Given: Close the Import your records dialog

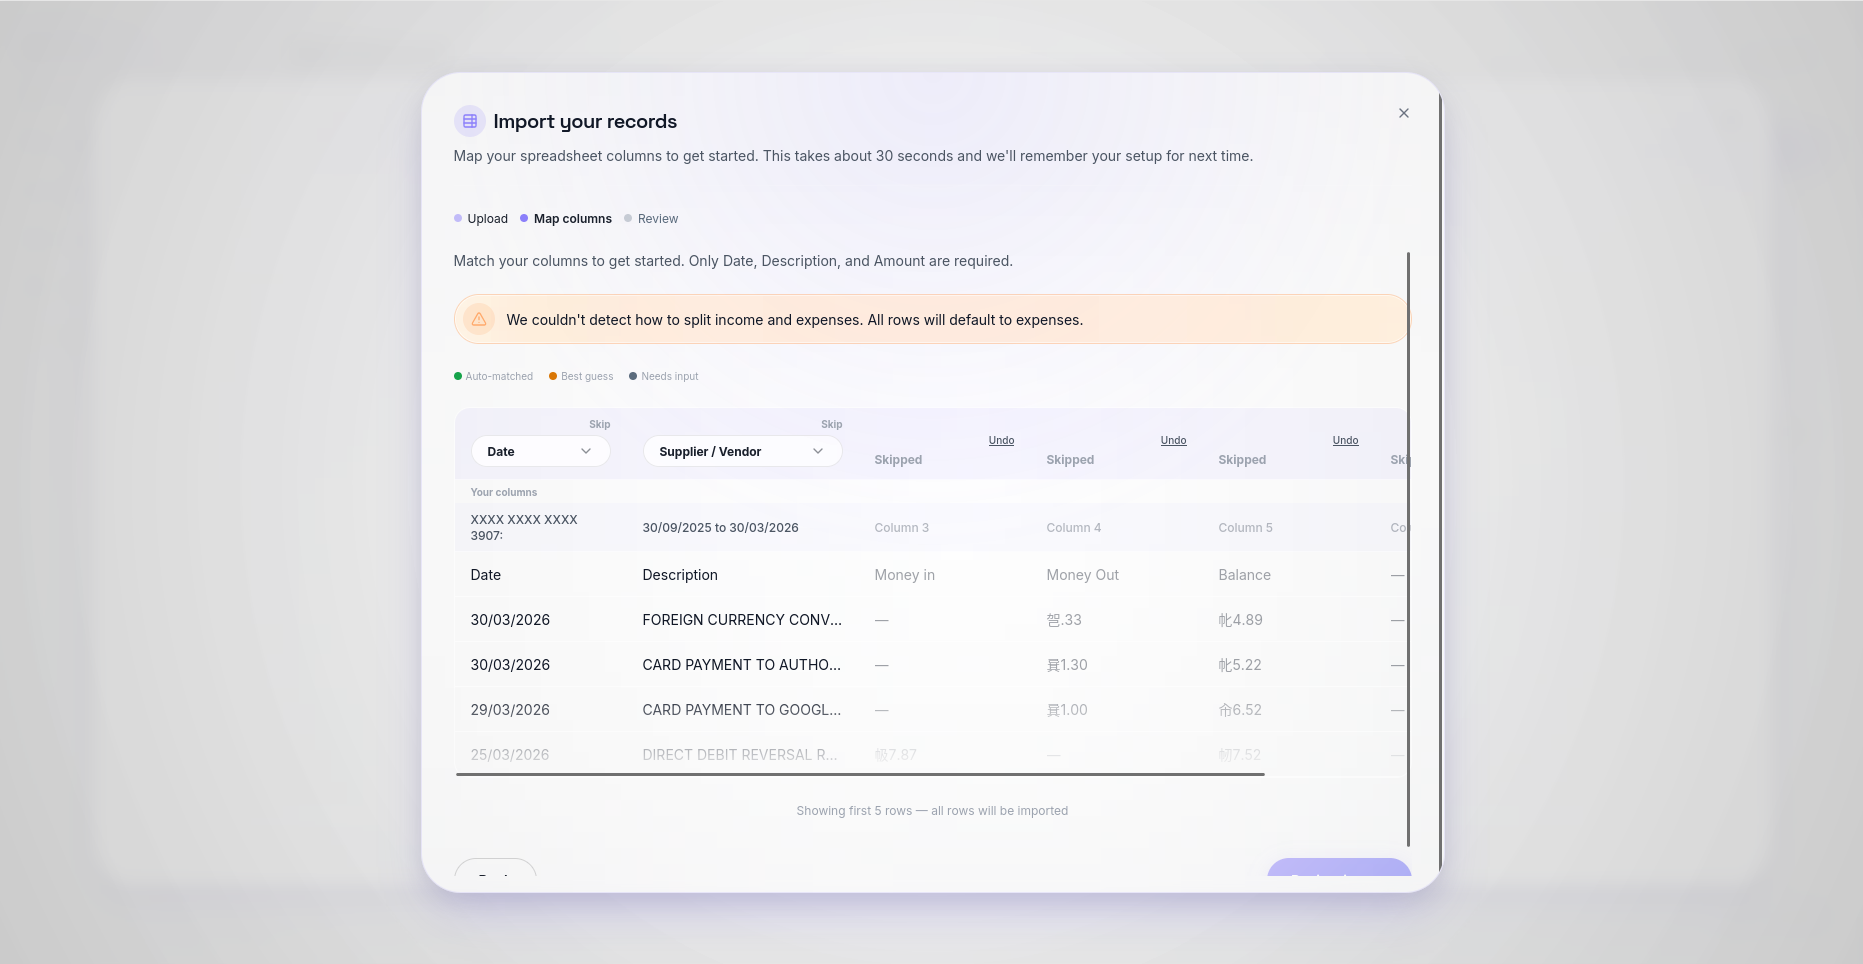Looking at the screenshot, I should (1403, 113).
